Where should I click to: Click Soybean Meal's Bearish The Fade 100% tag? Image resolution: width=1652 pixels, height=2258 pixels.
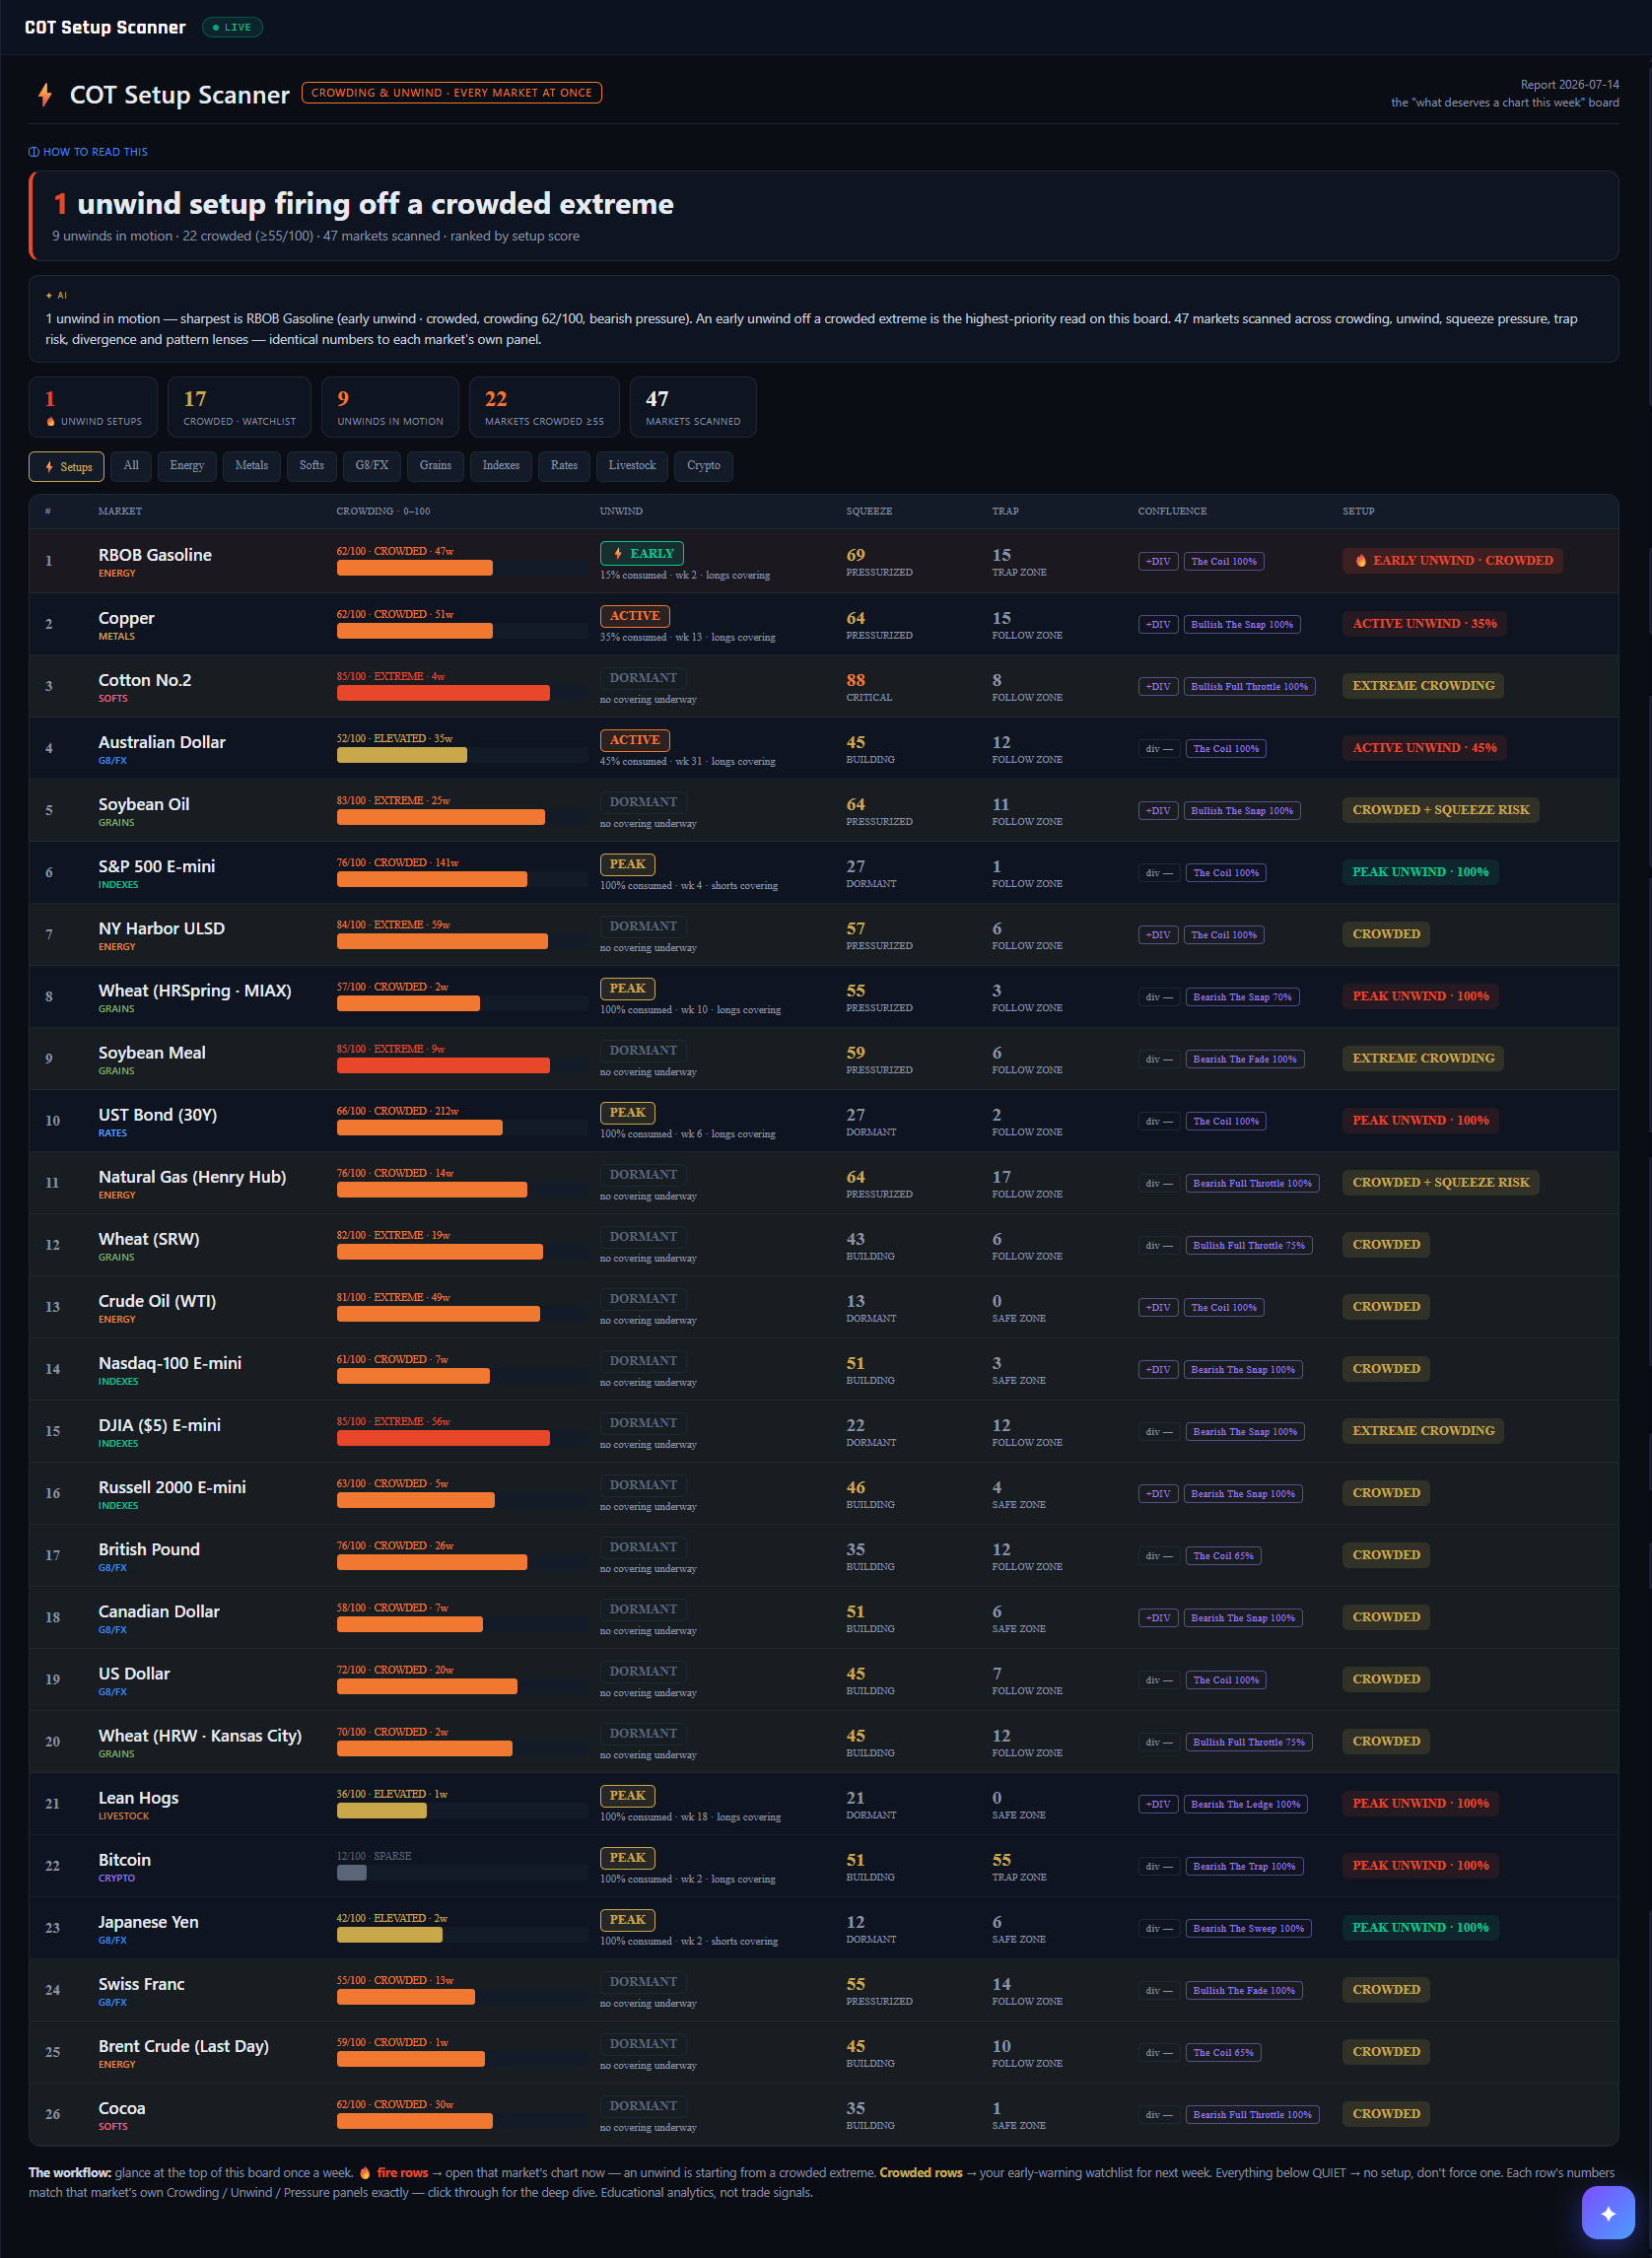(1245, 1059)
